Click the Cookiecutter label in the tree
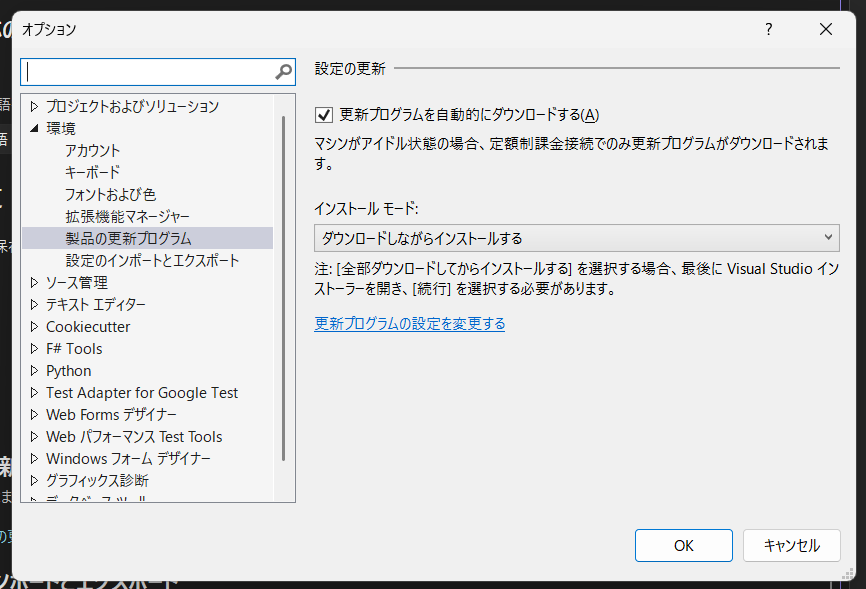The width and height of the screenshot is (866, 589). click(88, 327)
